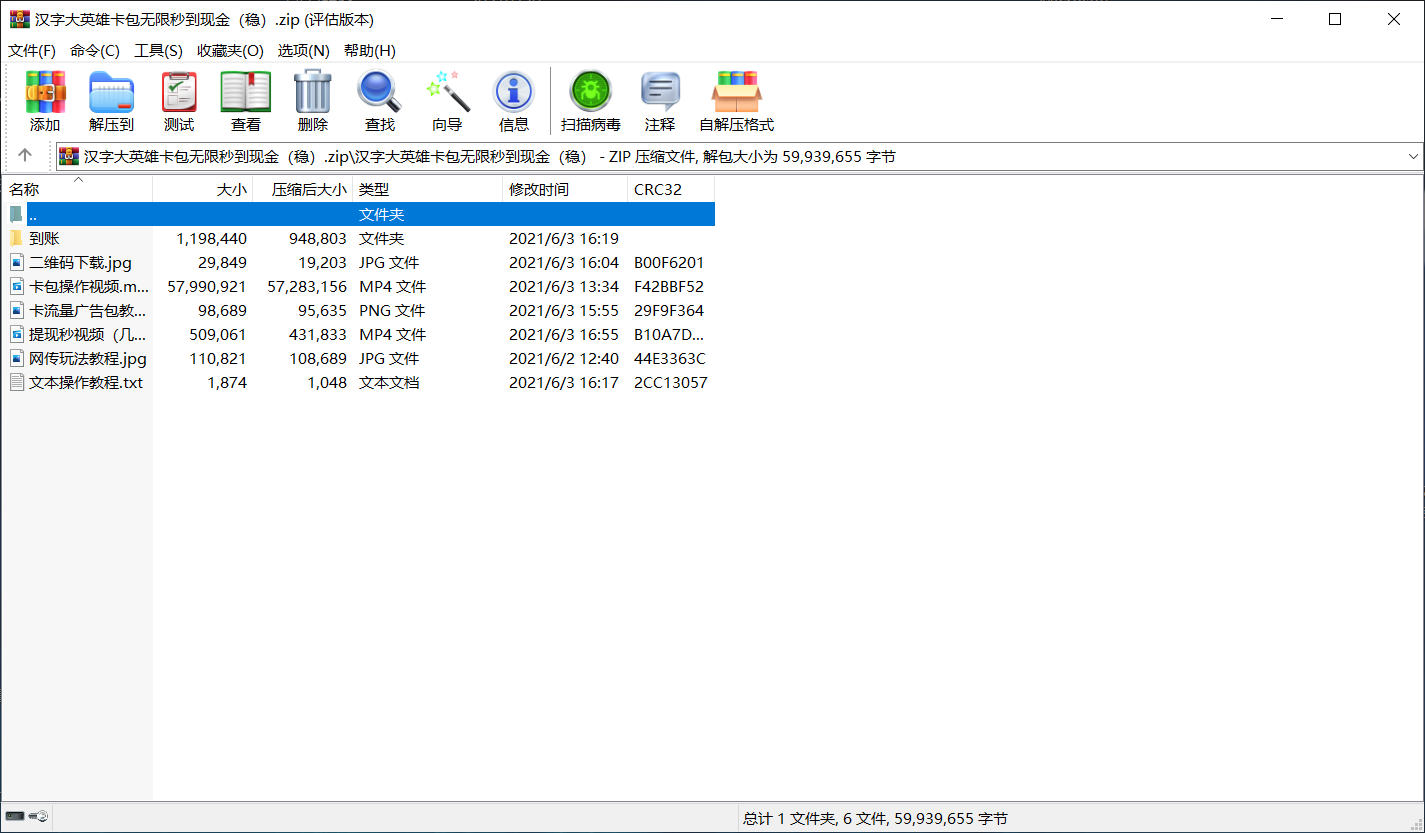The height and width of the screenshot is (833, 1425).
Task: Open the 查看 (View) book icon
Action: (x=246, y=93)
